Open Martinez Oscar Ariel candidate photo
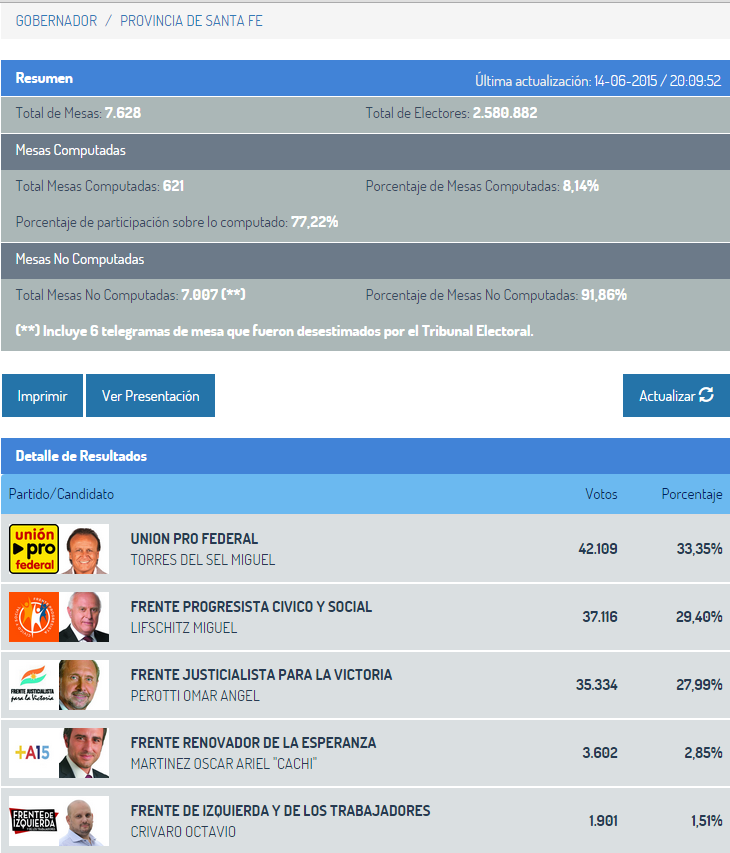 point(84,753)
